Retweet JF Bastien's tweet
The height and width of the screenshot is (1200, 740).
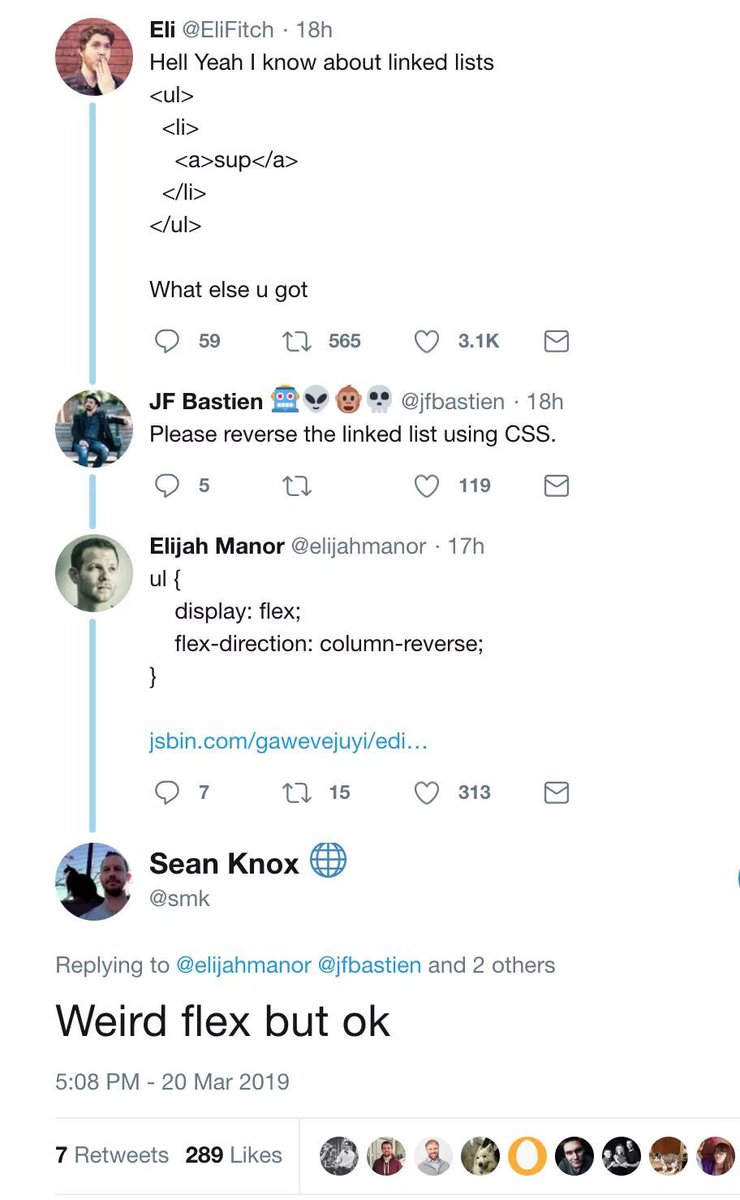pos(296,486)
